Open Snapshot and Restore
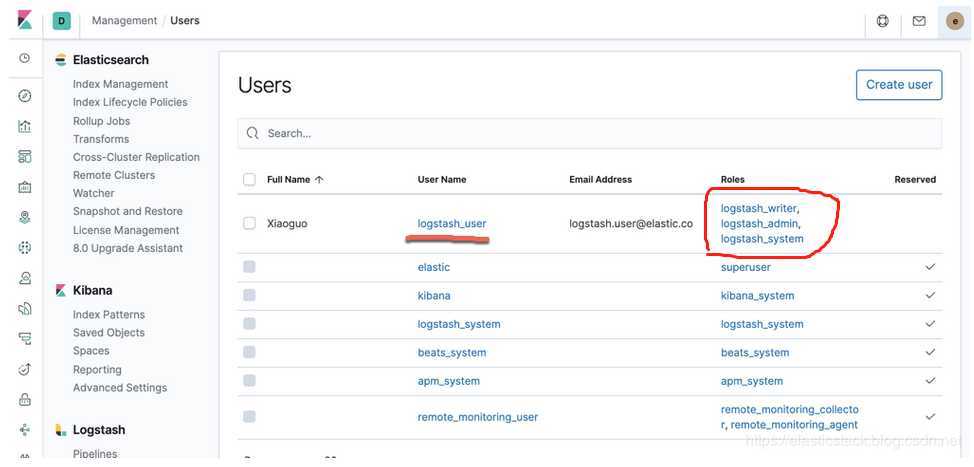974x467 pixels. [x=127, y=211]
